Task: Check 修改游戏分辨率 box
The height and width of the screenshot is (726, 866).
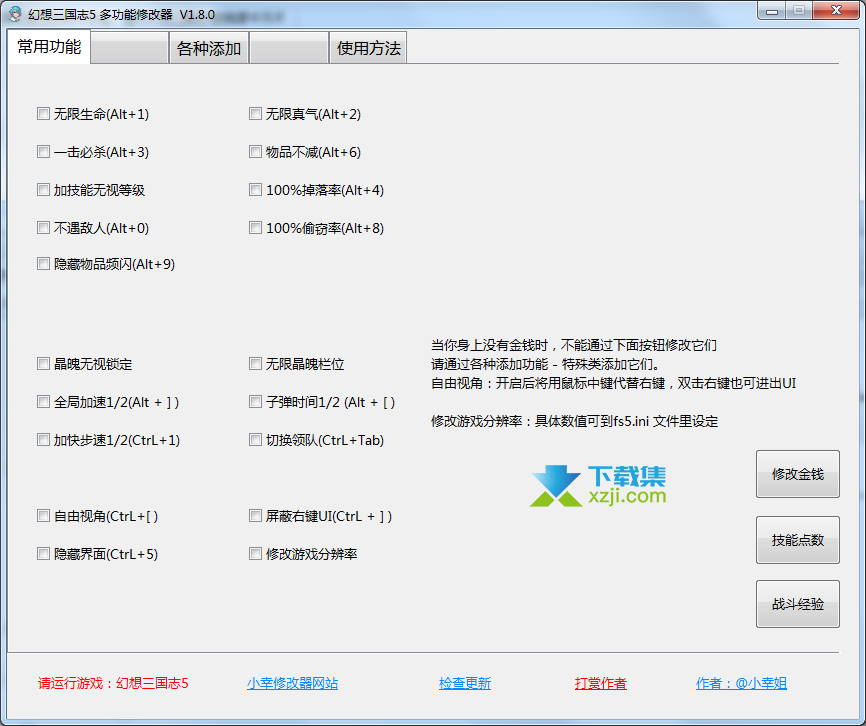Action: [255, 554]
